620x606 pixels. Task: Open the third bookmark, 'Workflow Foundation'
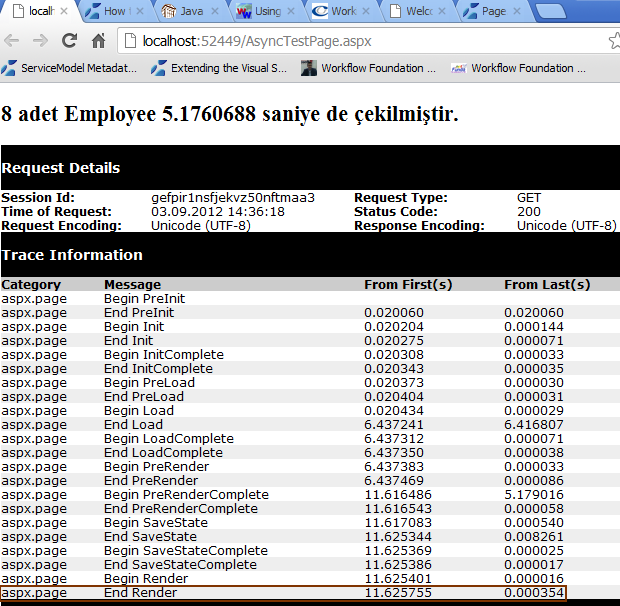(x=369, y=69)
